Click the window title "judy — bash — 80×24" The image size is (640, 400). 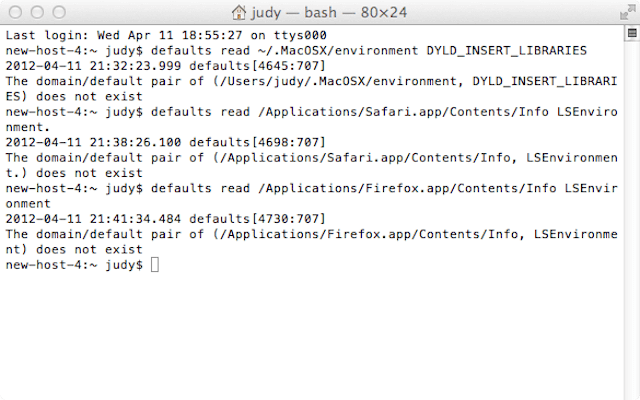[x=329, y=12]
